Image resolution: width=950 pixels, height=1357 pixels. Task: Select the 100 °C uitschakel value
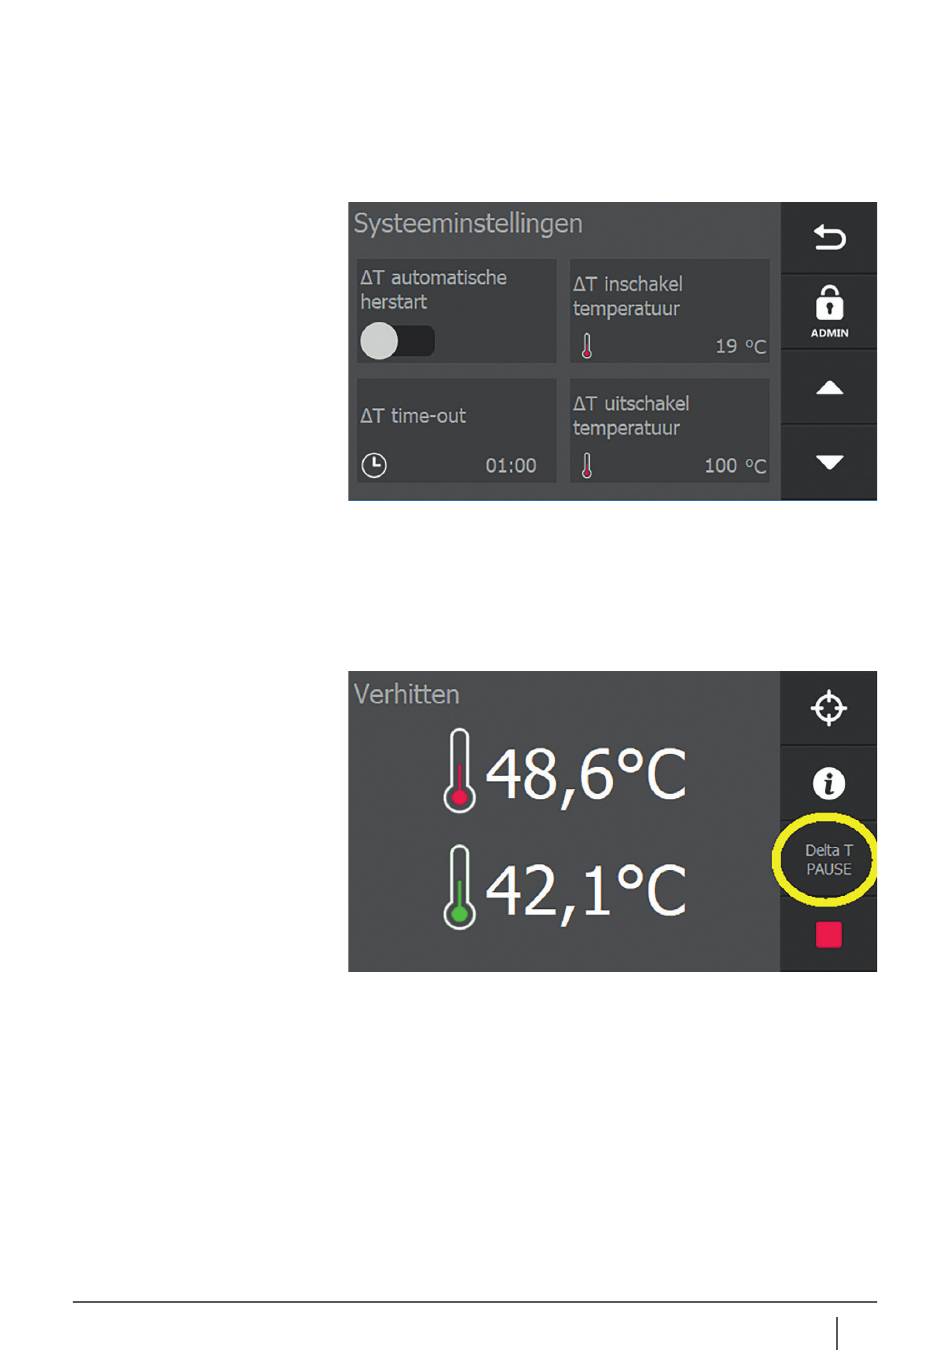[x=735, y=466]
